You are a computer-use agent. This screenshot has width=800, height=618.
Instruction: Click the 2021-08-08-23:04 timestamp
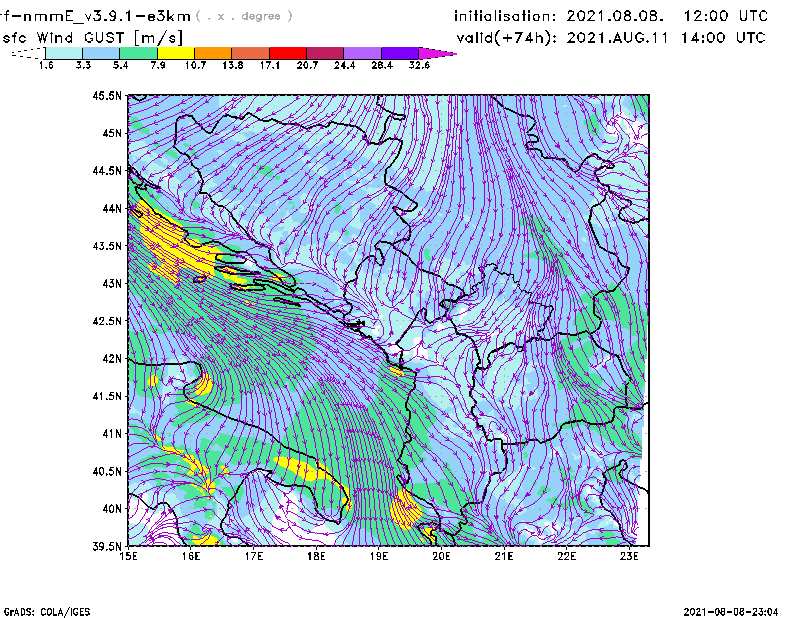click(739, 610)
